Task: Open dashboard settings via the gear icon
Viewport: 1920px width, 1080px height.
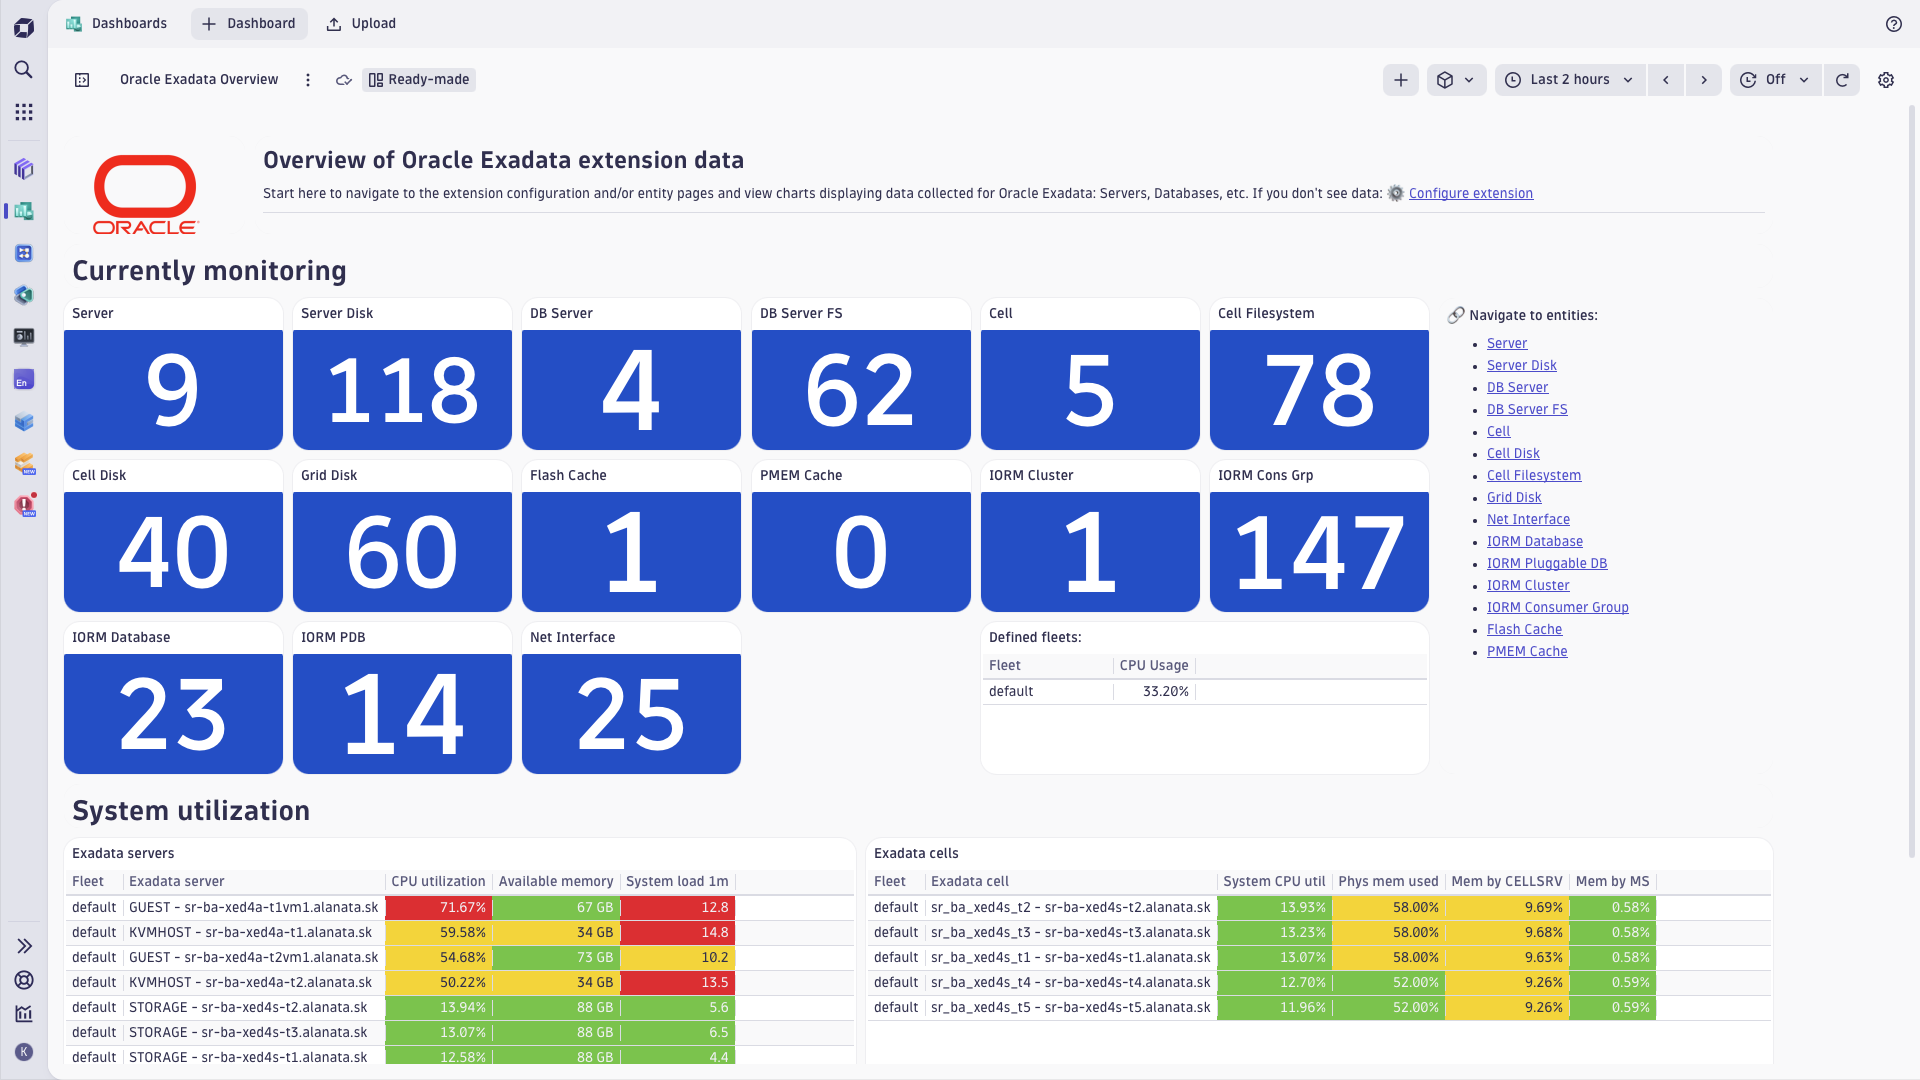Action: point(1886,80)
